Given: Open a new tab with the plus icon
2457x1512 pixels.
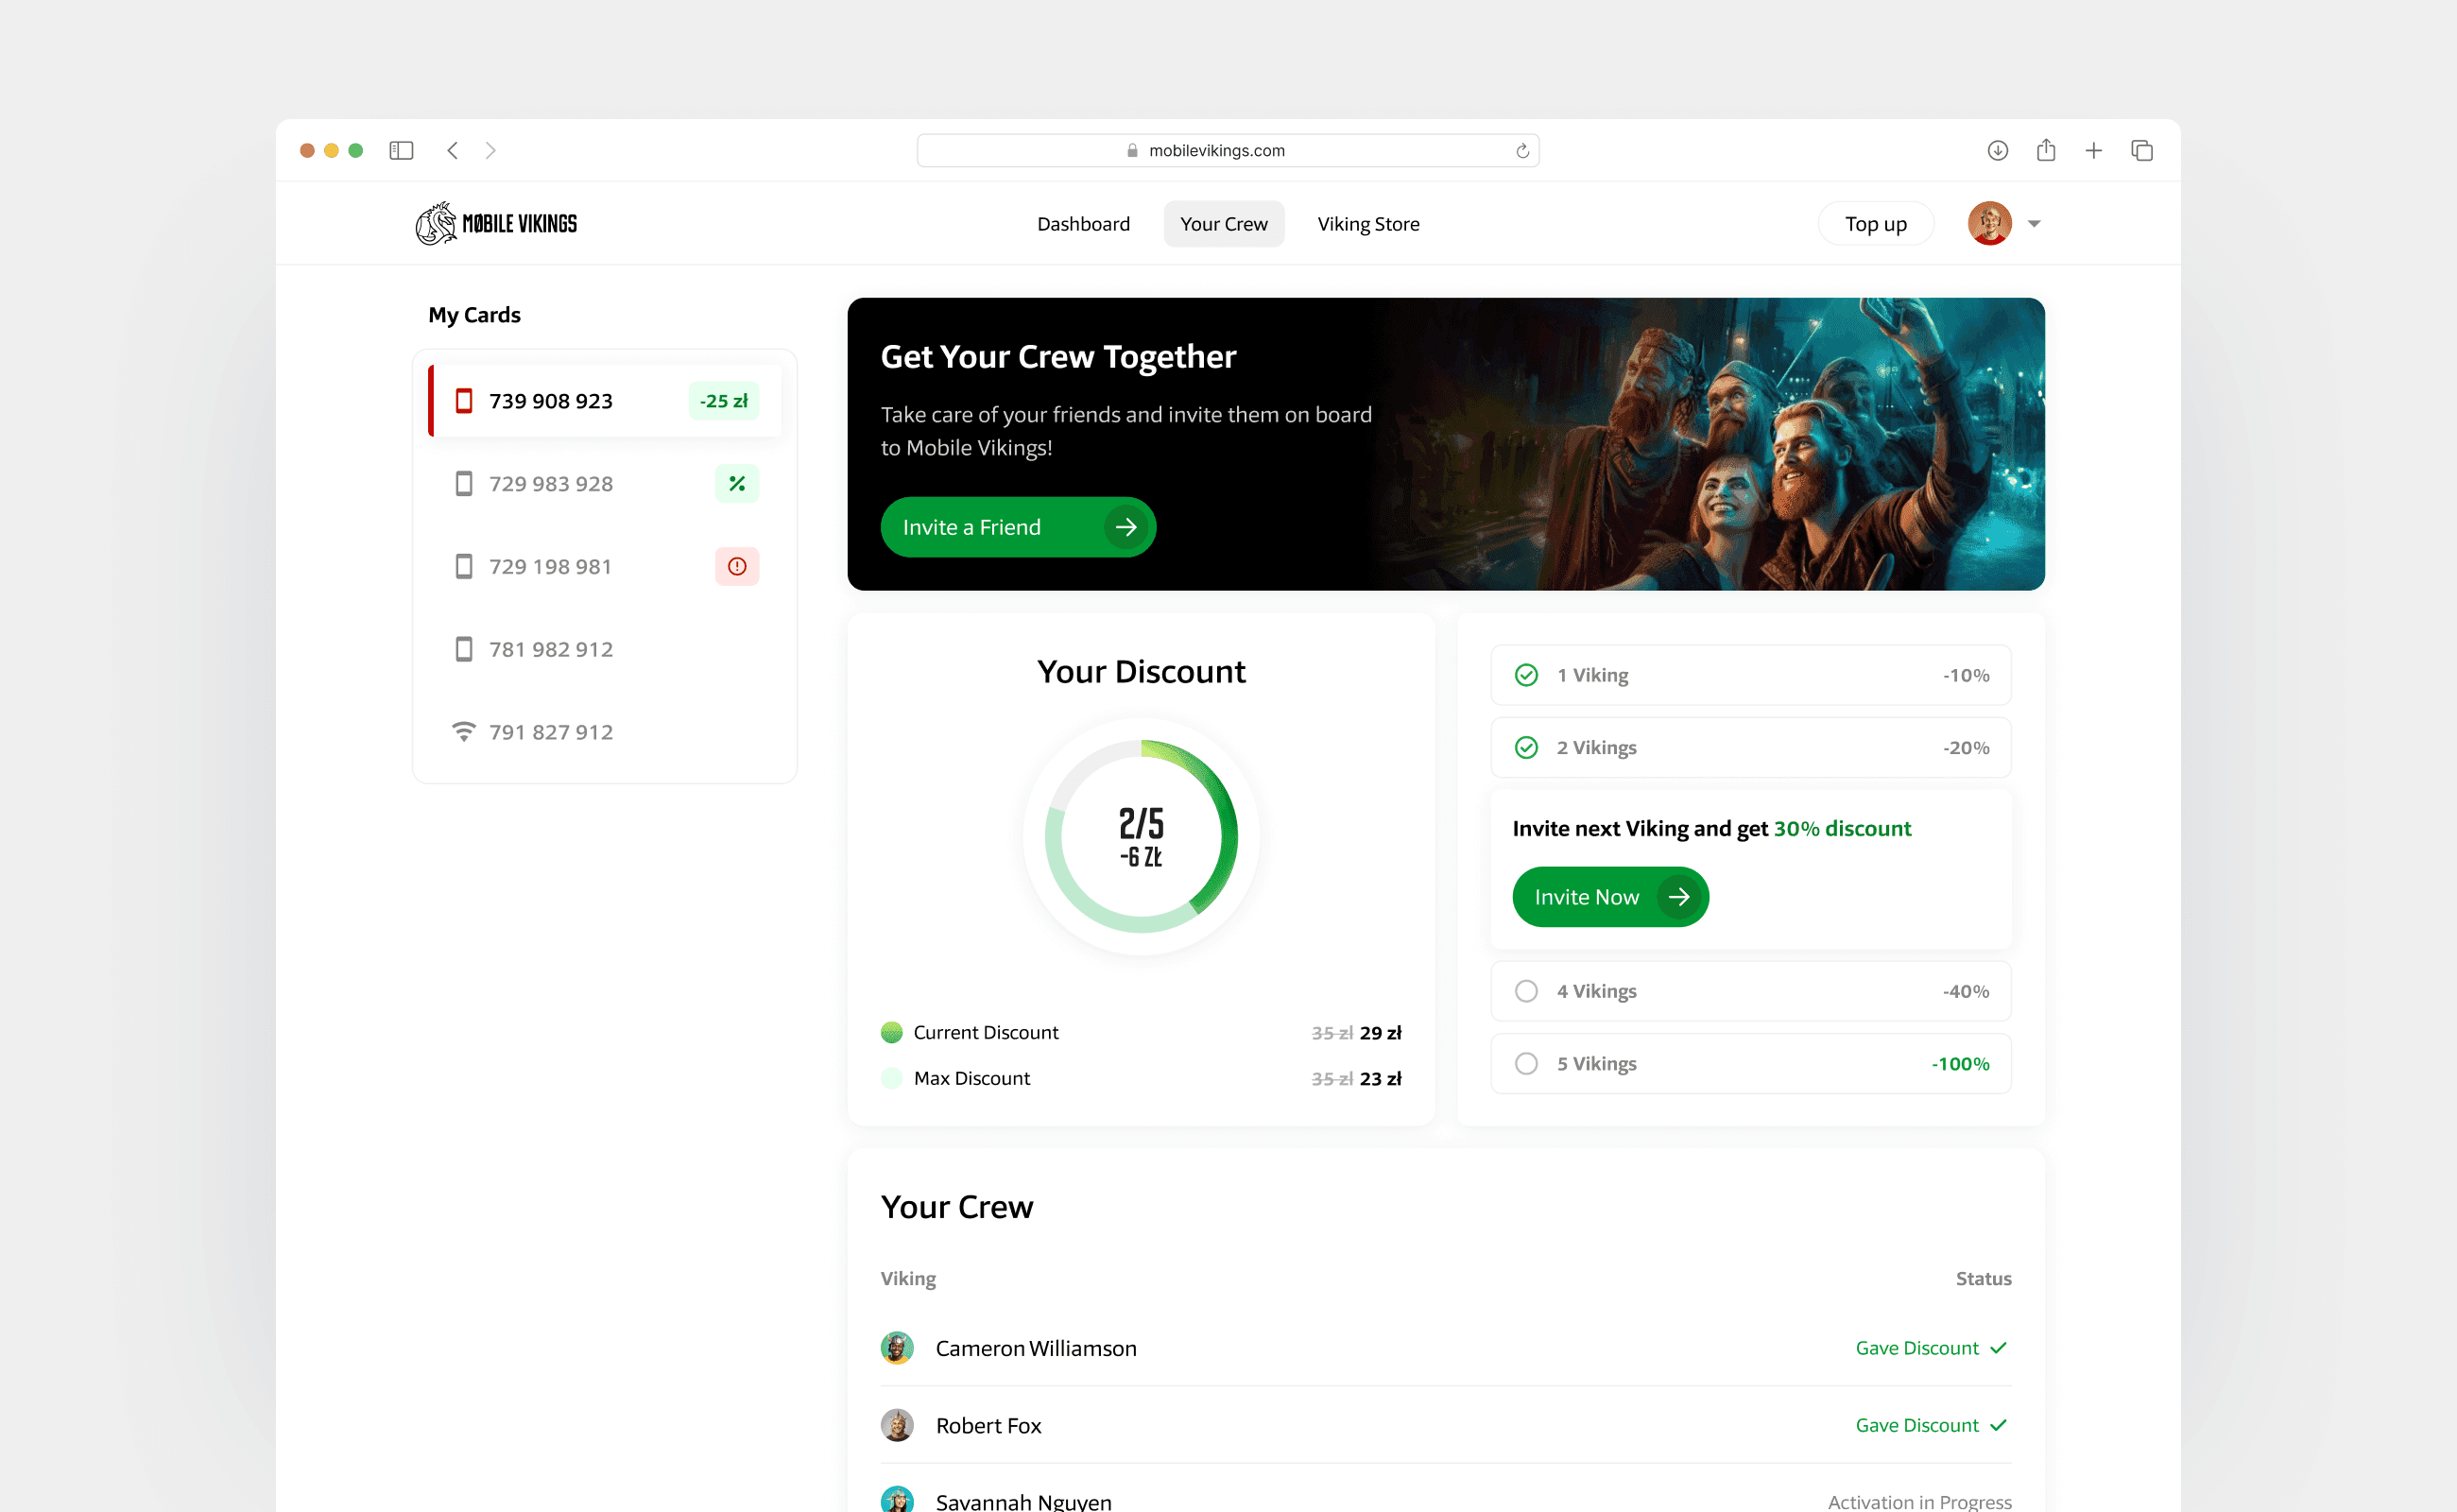Looking at the screenshot, I should click(2093, 150).
